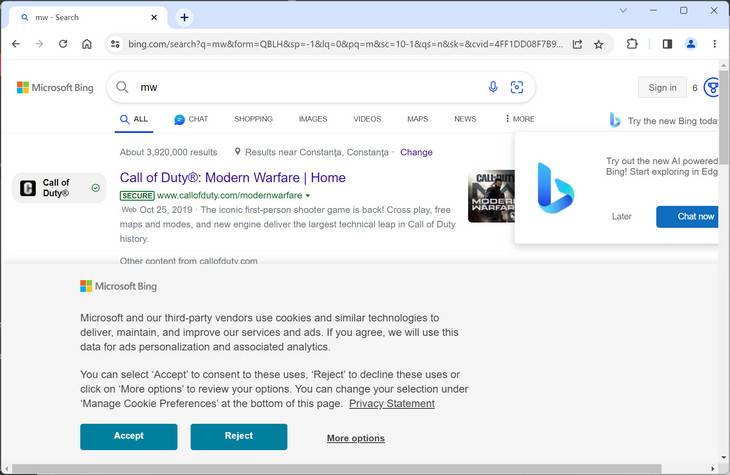Open visual search camera icon

tap(517, 88)
